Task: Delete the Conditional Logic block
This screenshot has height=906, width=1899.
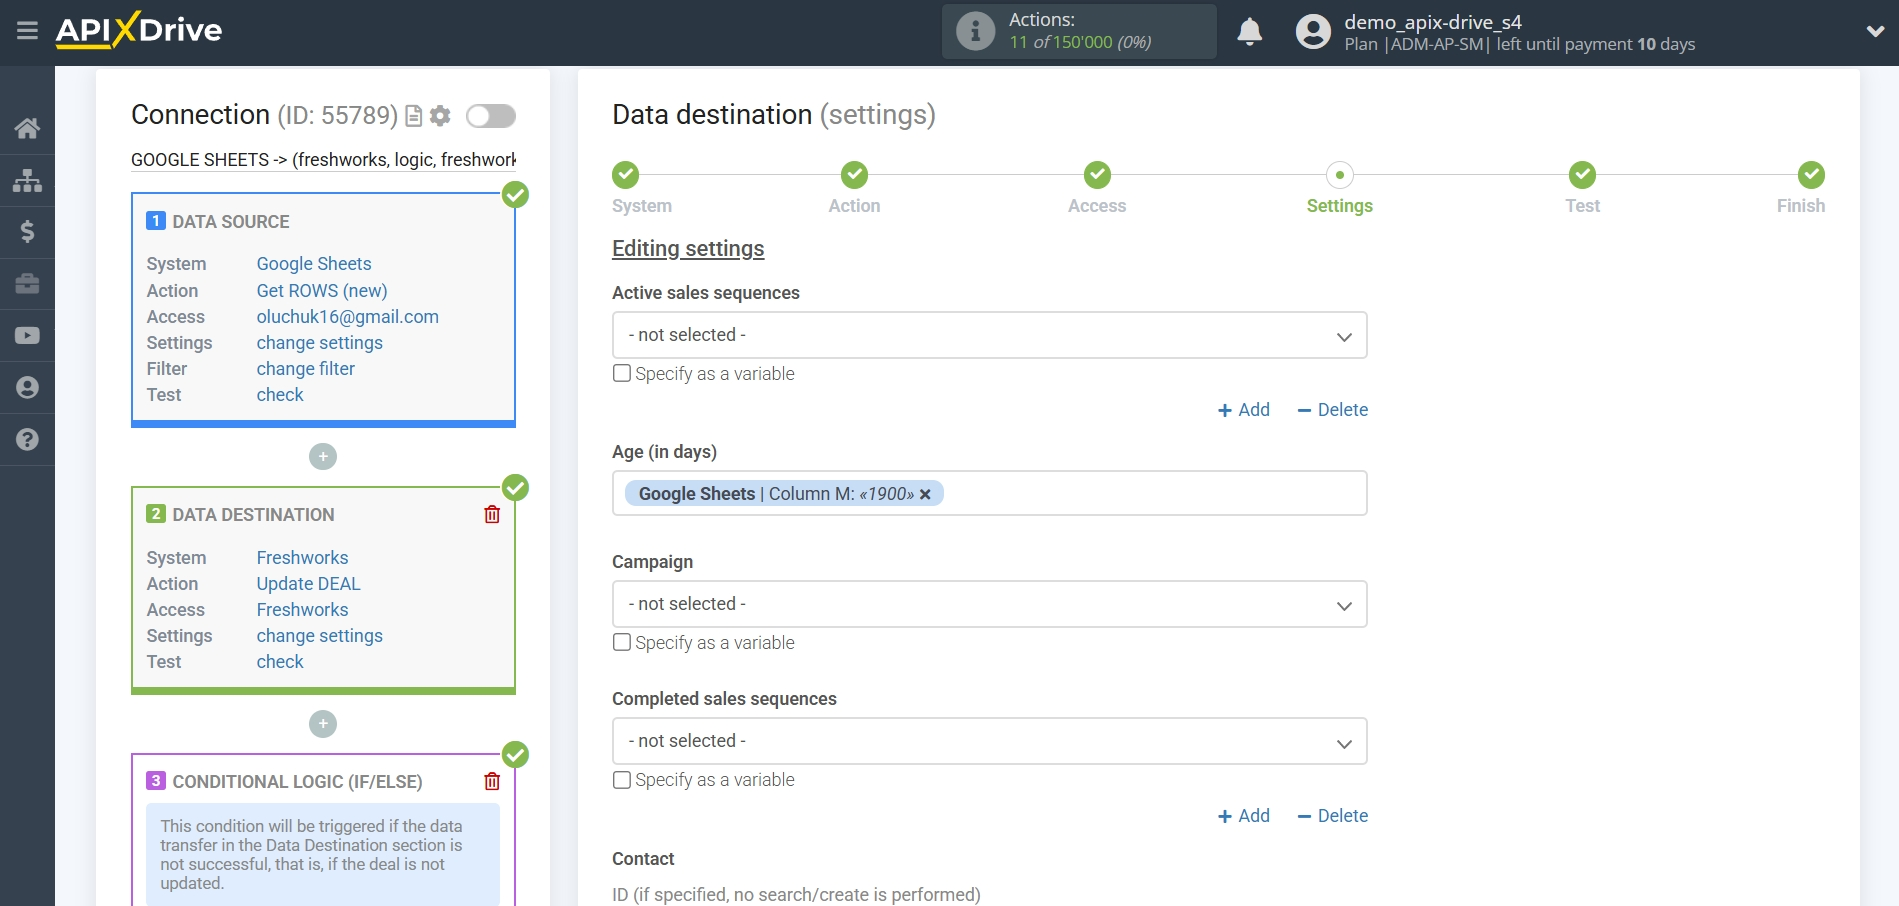Action: tap(492, 781)
